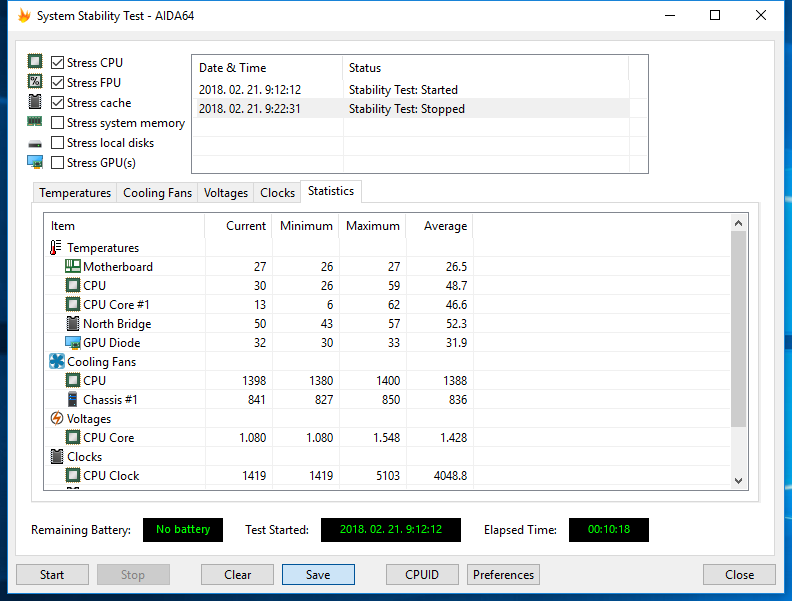Disable the Stress CPU checkbox
This screenshot has width=792, height=601.
click(58, 63)
